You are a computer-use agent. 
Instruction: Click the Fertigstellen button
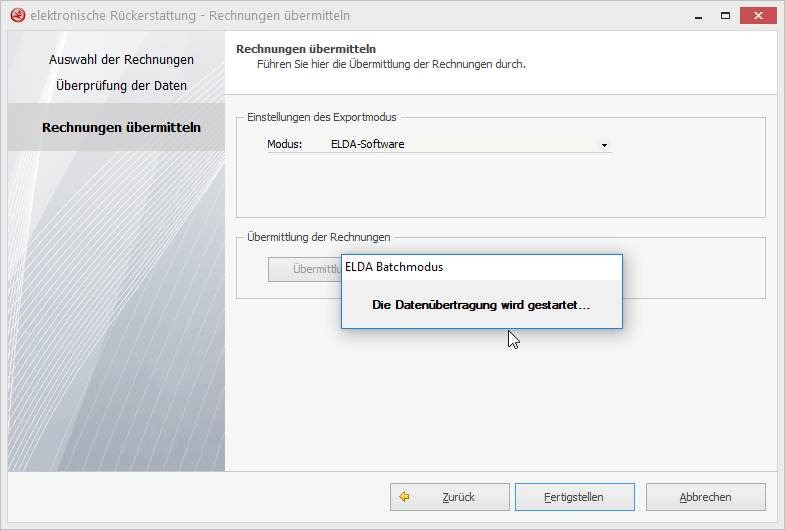click(x=573, y=496)
